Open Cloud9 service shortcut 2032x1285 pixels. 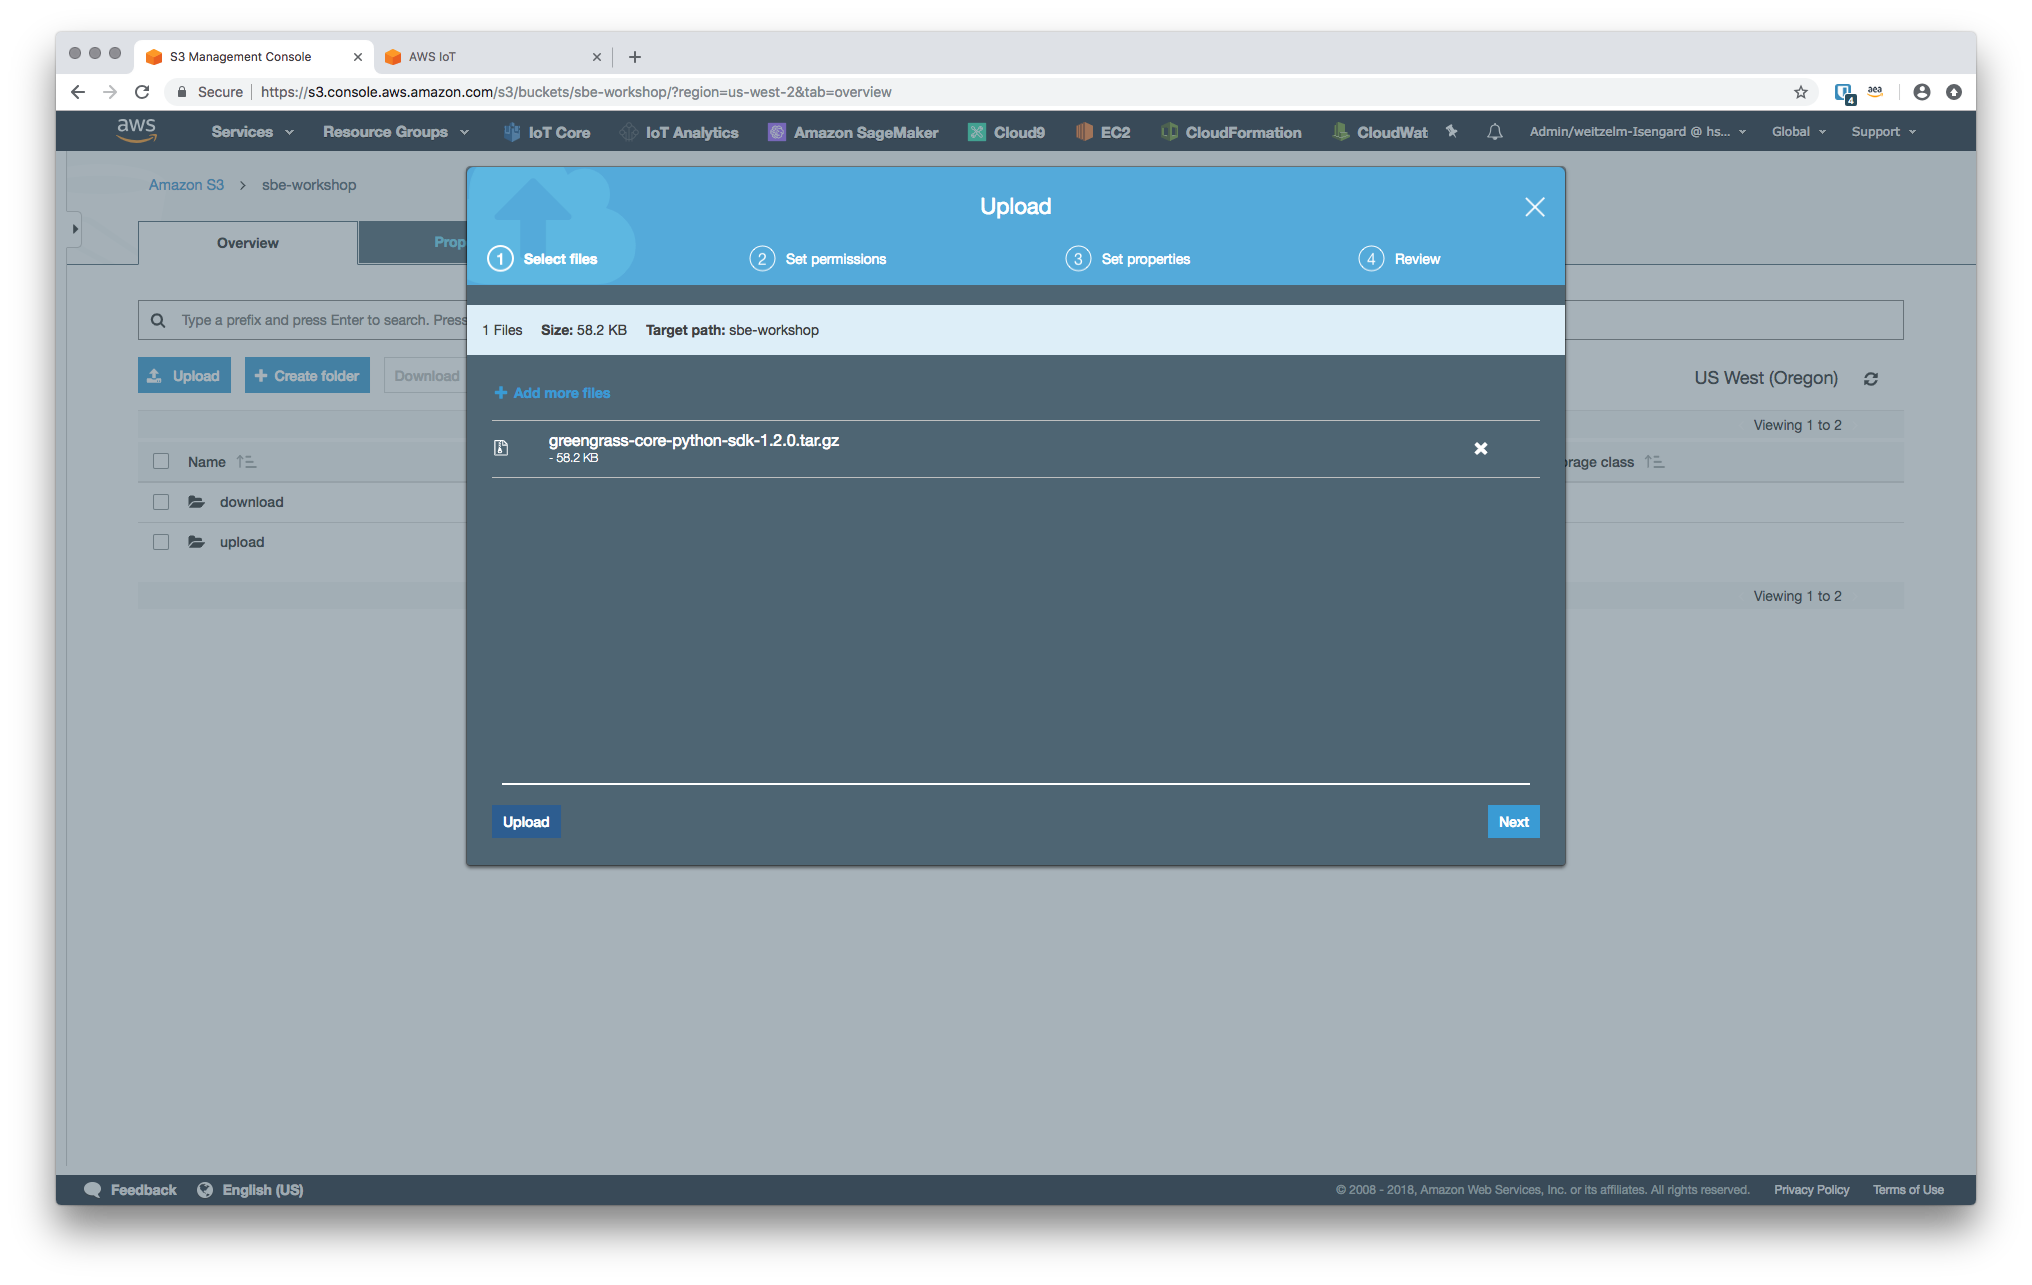click(1006, 132)
